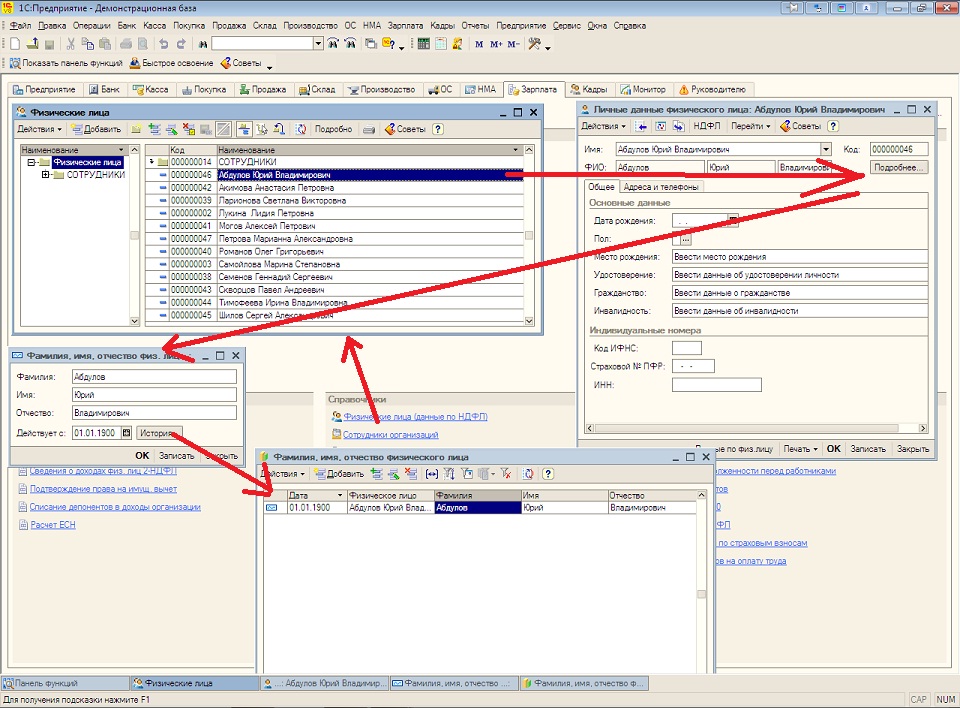
Task: Click the new document icon in main toolbar
Action: (x=15, y=43)
